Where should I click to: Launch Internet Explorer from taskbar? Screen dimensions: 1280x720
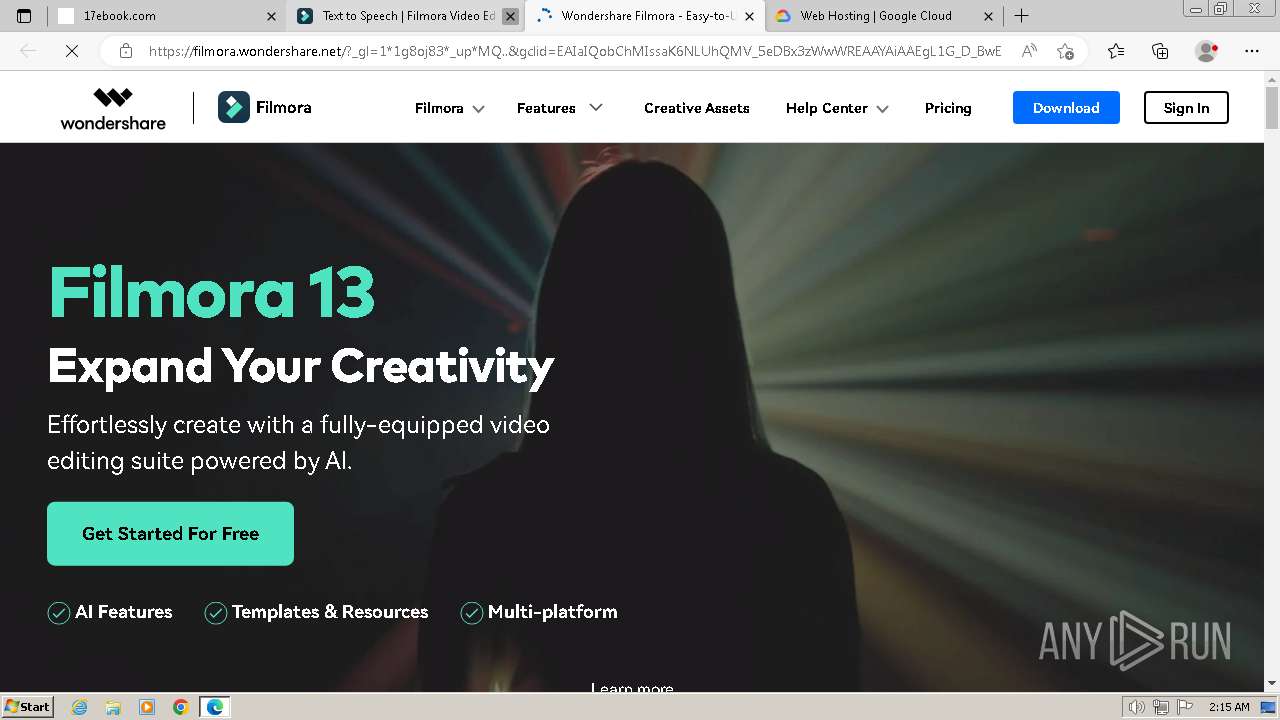[79, 707]
